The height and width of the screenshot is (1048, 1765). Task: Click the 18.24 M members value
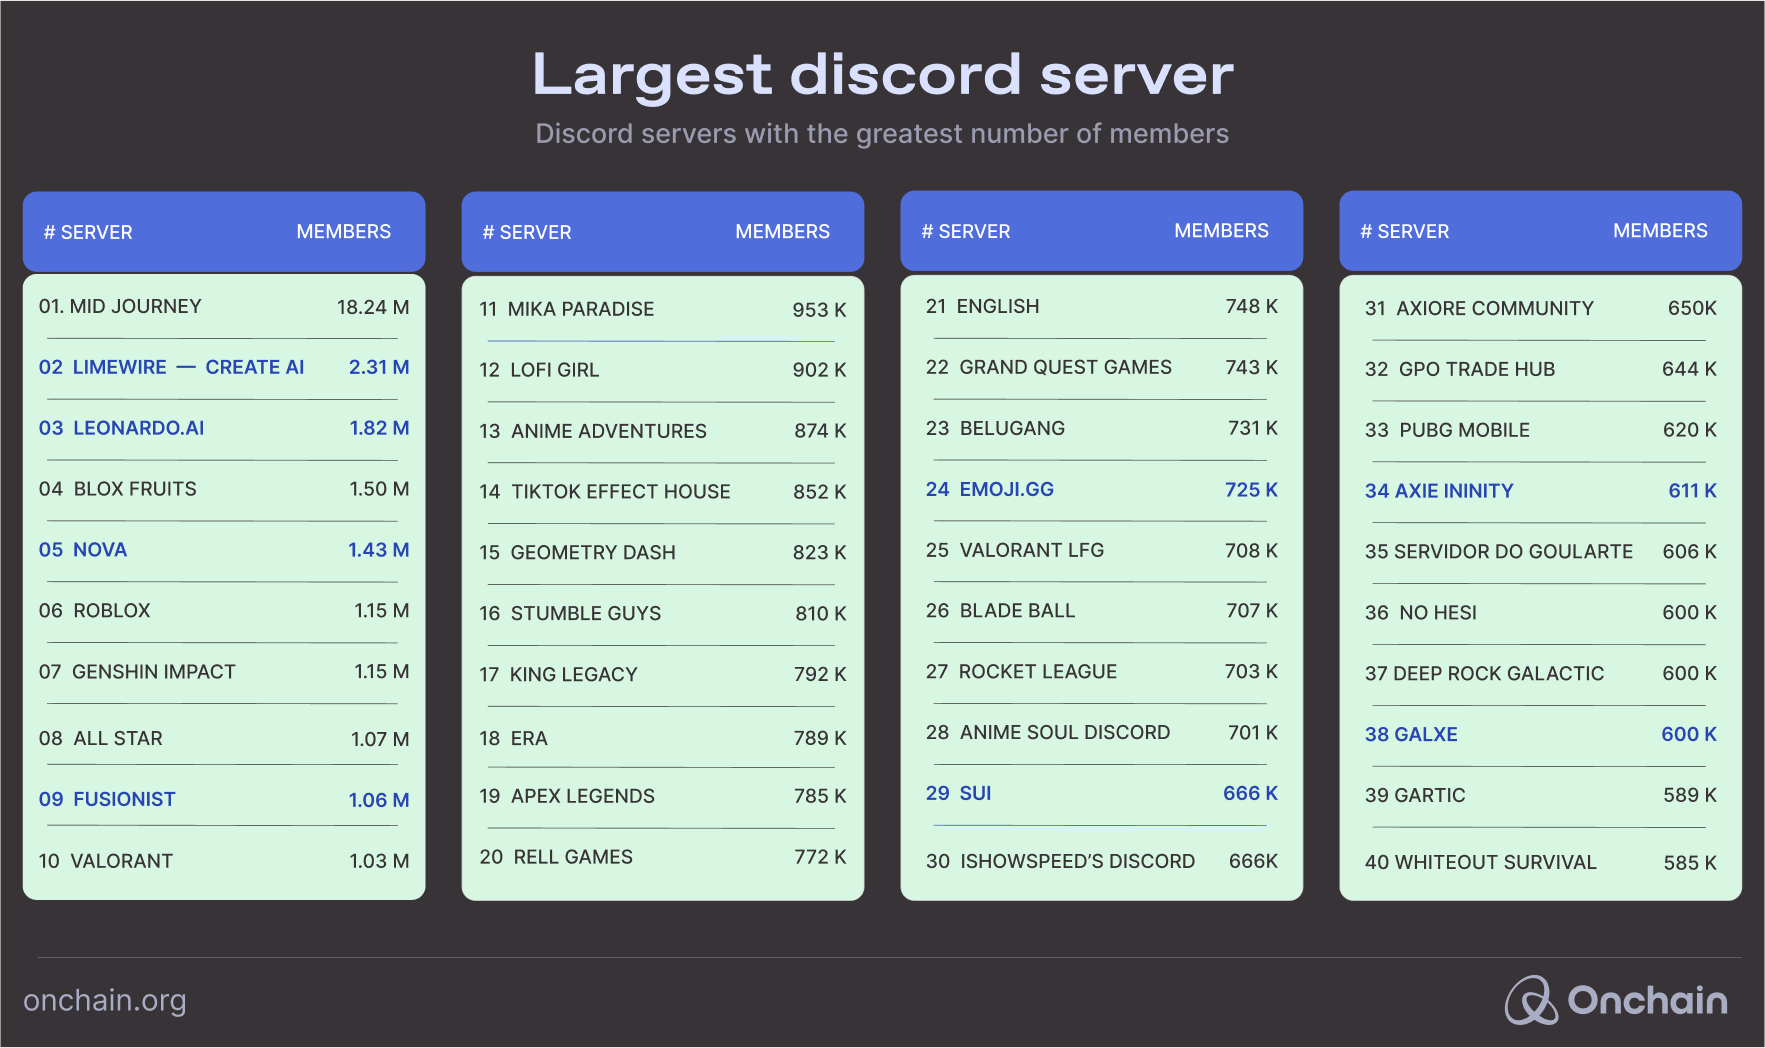(373, 307)
